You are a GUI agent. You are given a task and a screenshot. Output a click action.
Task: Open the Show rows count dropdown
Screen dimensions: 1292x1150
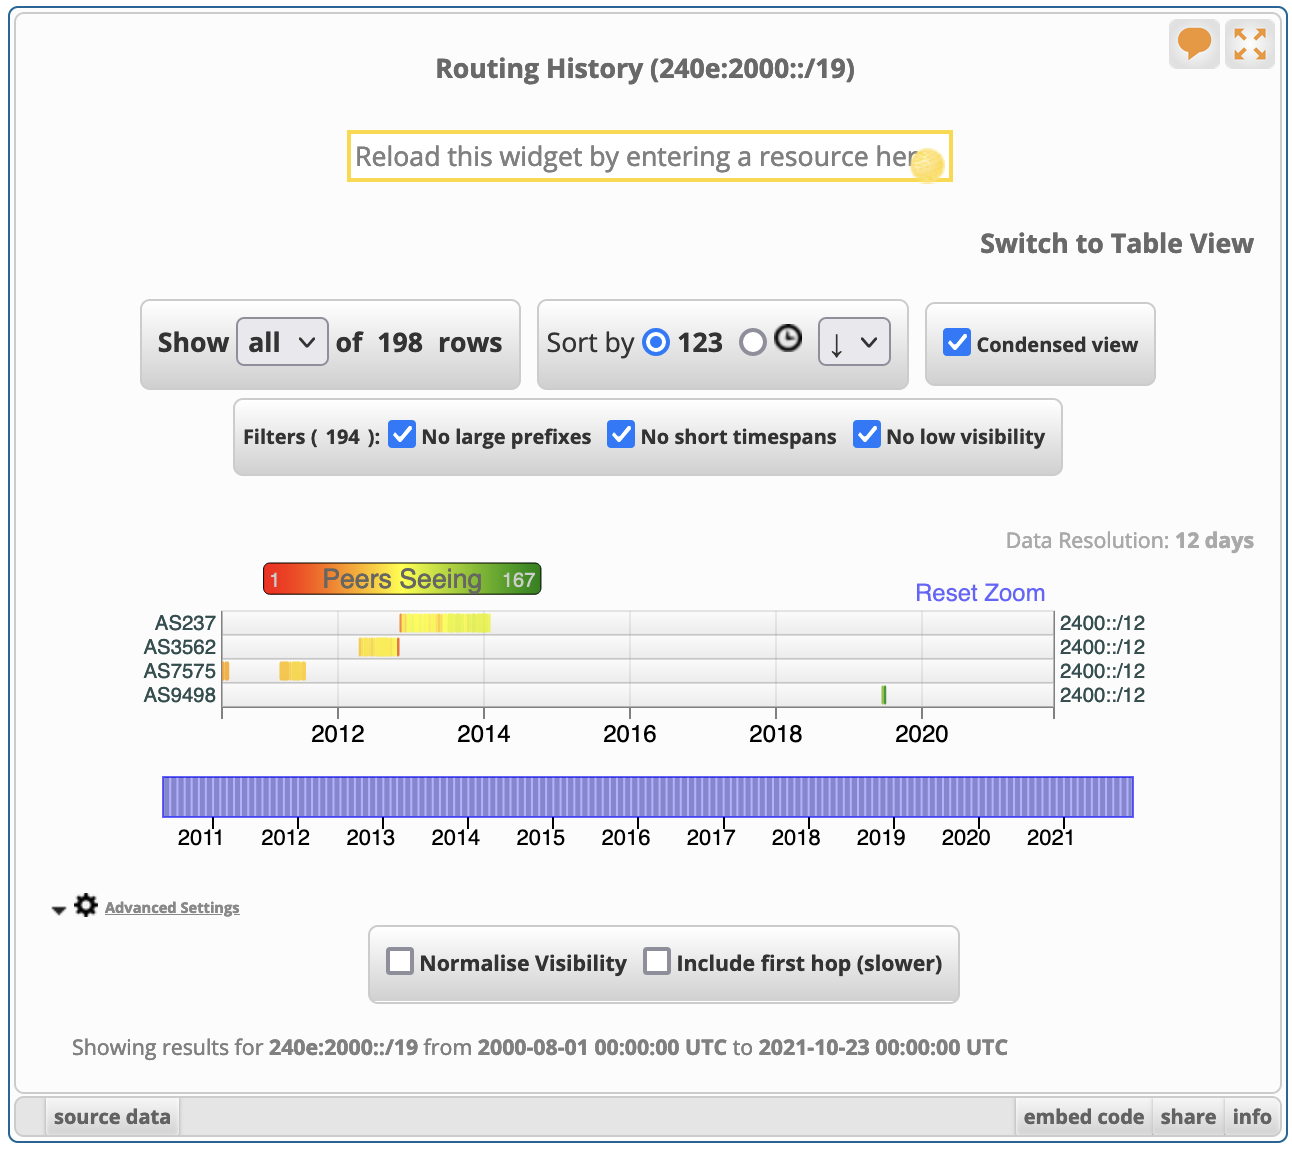(282, 342)
